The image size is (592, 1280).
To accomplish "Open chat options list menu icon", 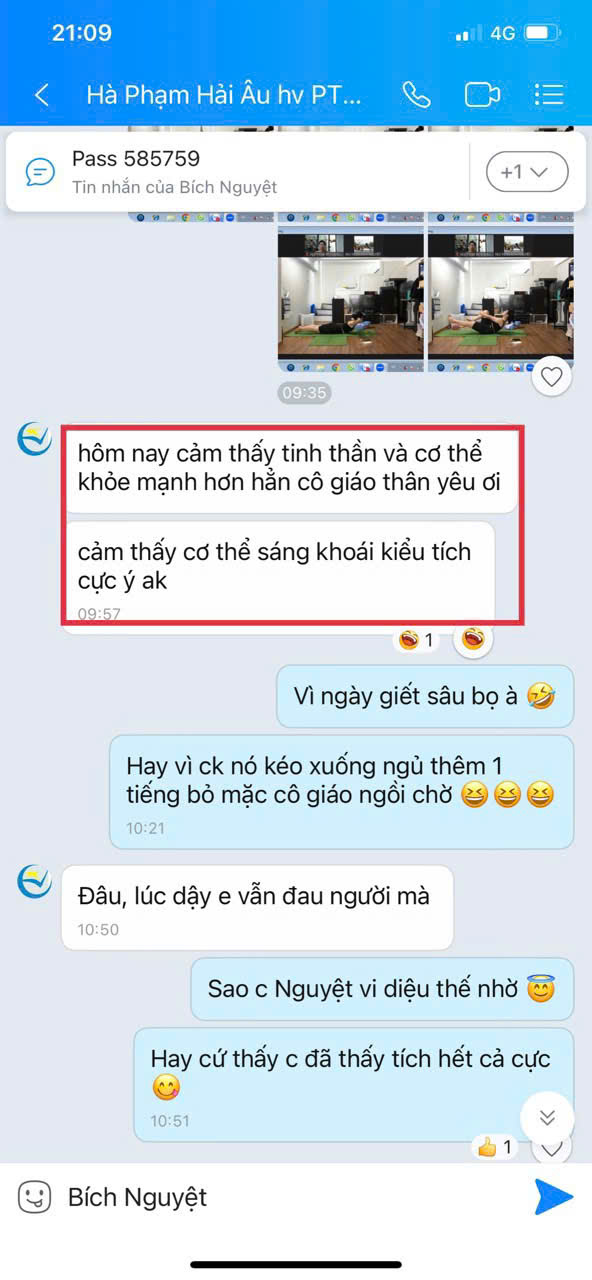I will (x=549, y=95).
